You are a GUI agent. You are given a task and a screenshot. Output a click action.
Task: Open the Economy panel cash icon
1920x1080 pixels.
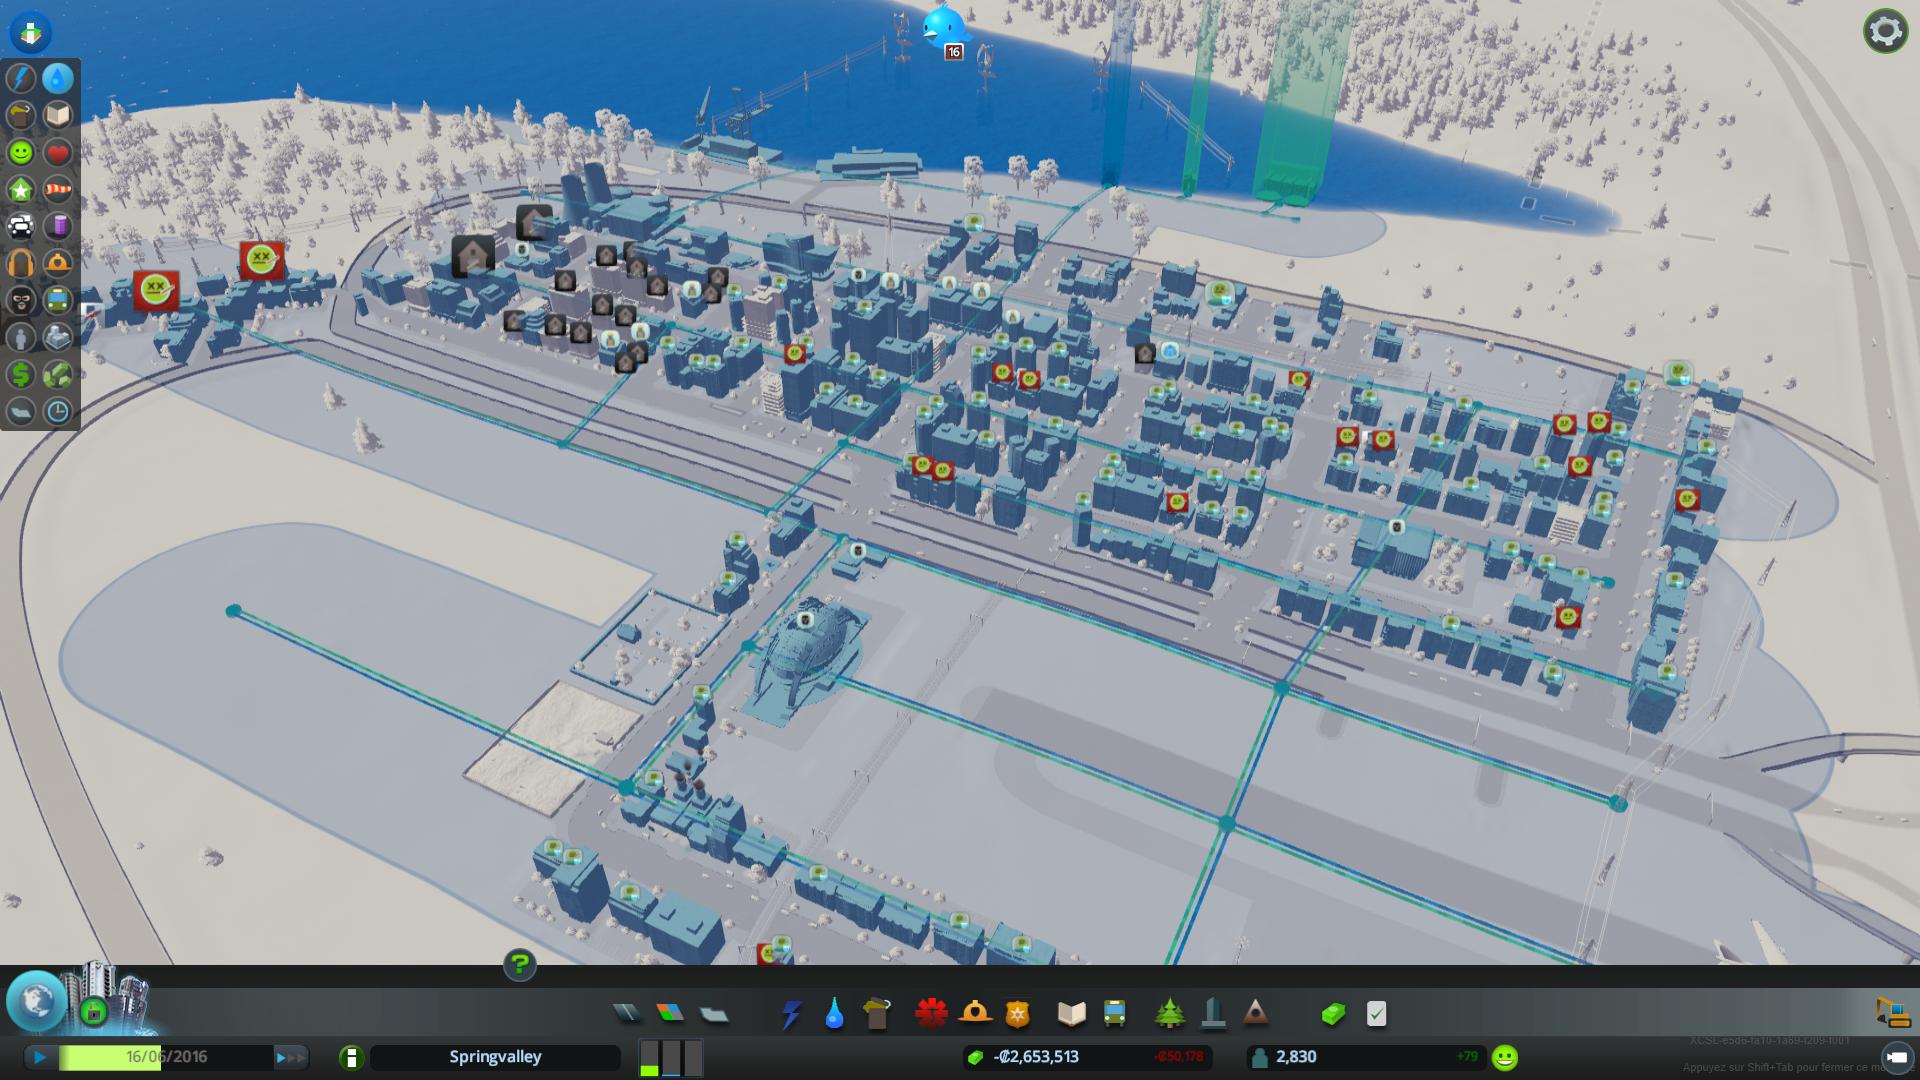point(1333,1014)
